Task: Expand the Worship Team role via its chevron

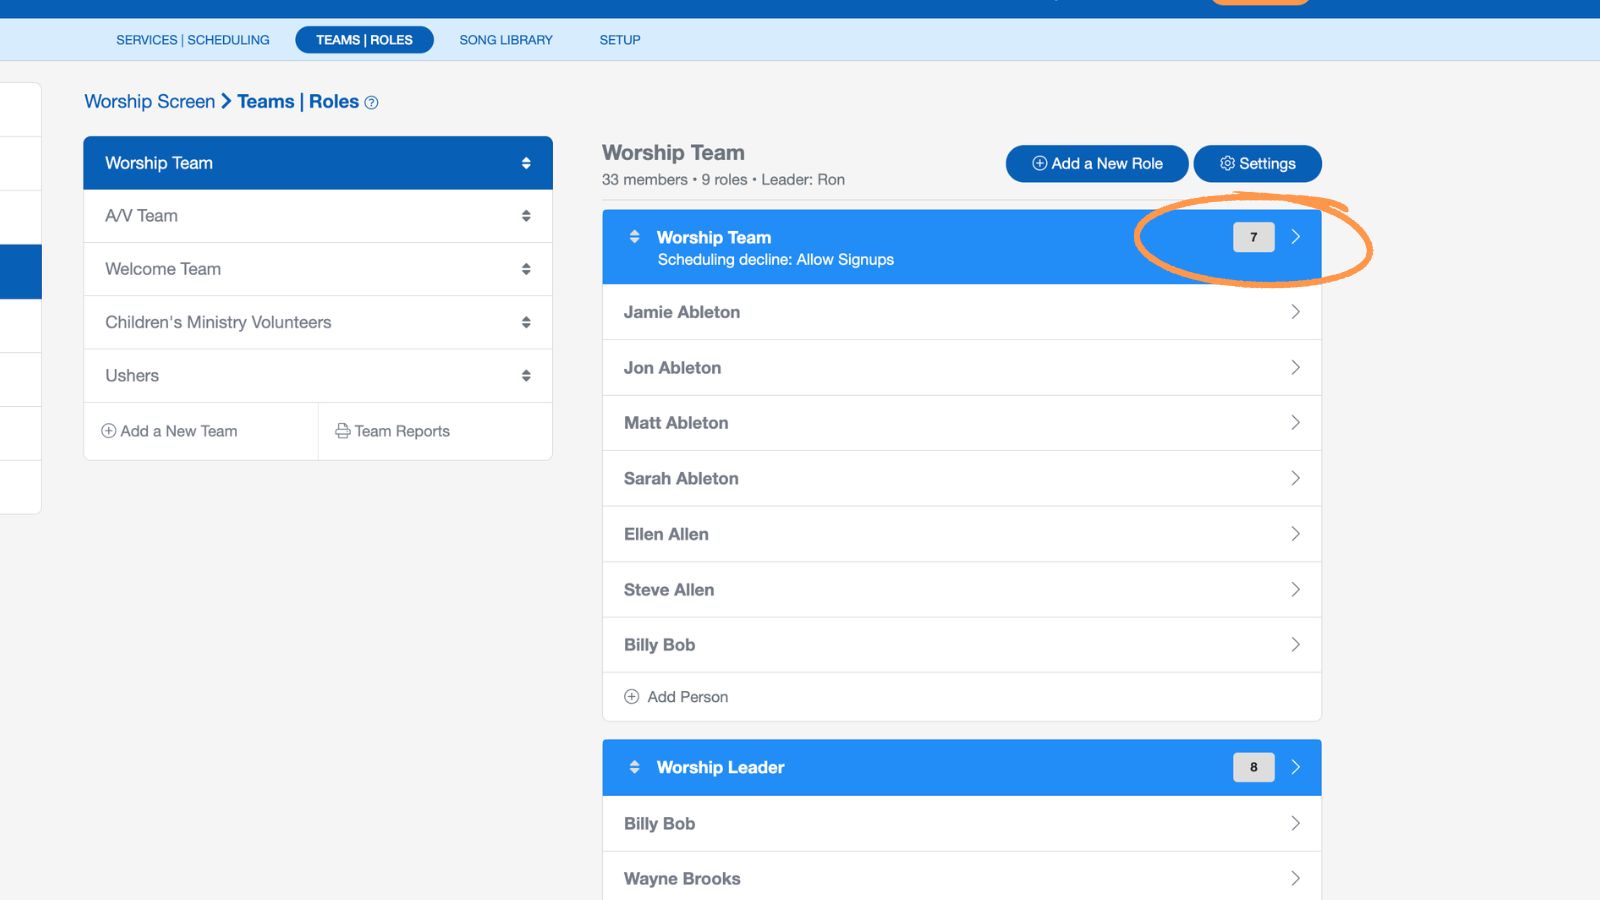Action: 1296,237
